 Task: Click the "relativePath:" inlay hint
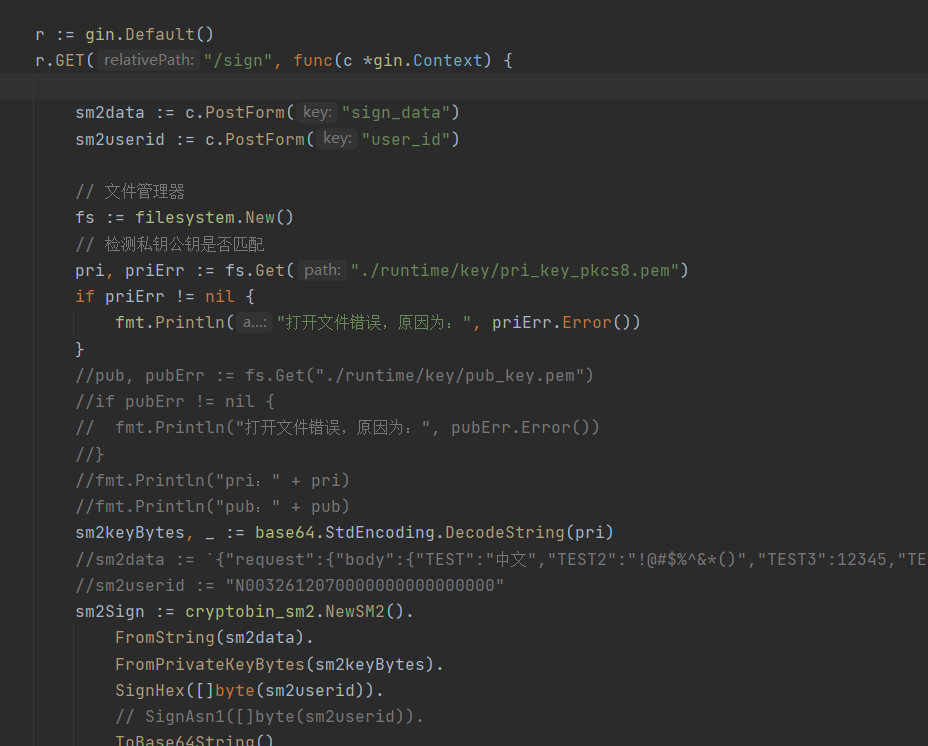pos(149,60)
